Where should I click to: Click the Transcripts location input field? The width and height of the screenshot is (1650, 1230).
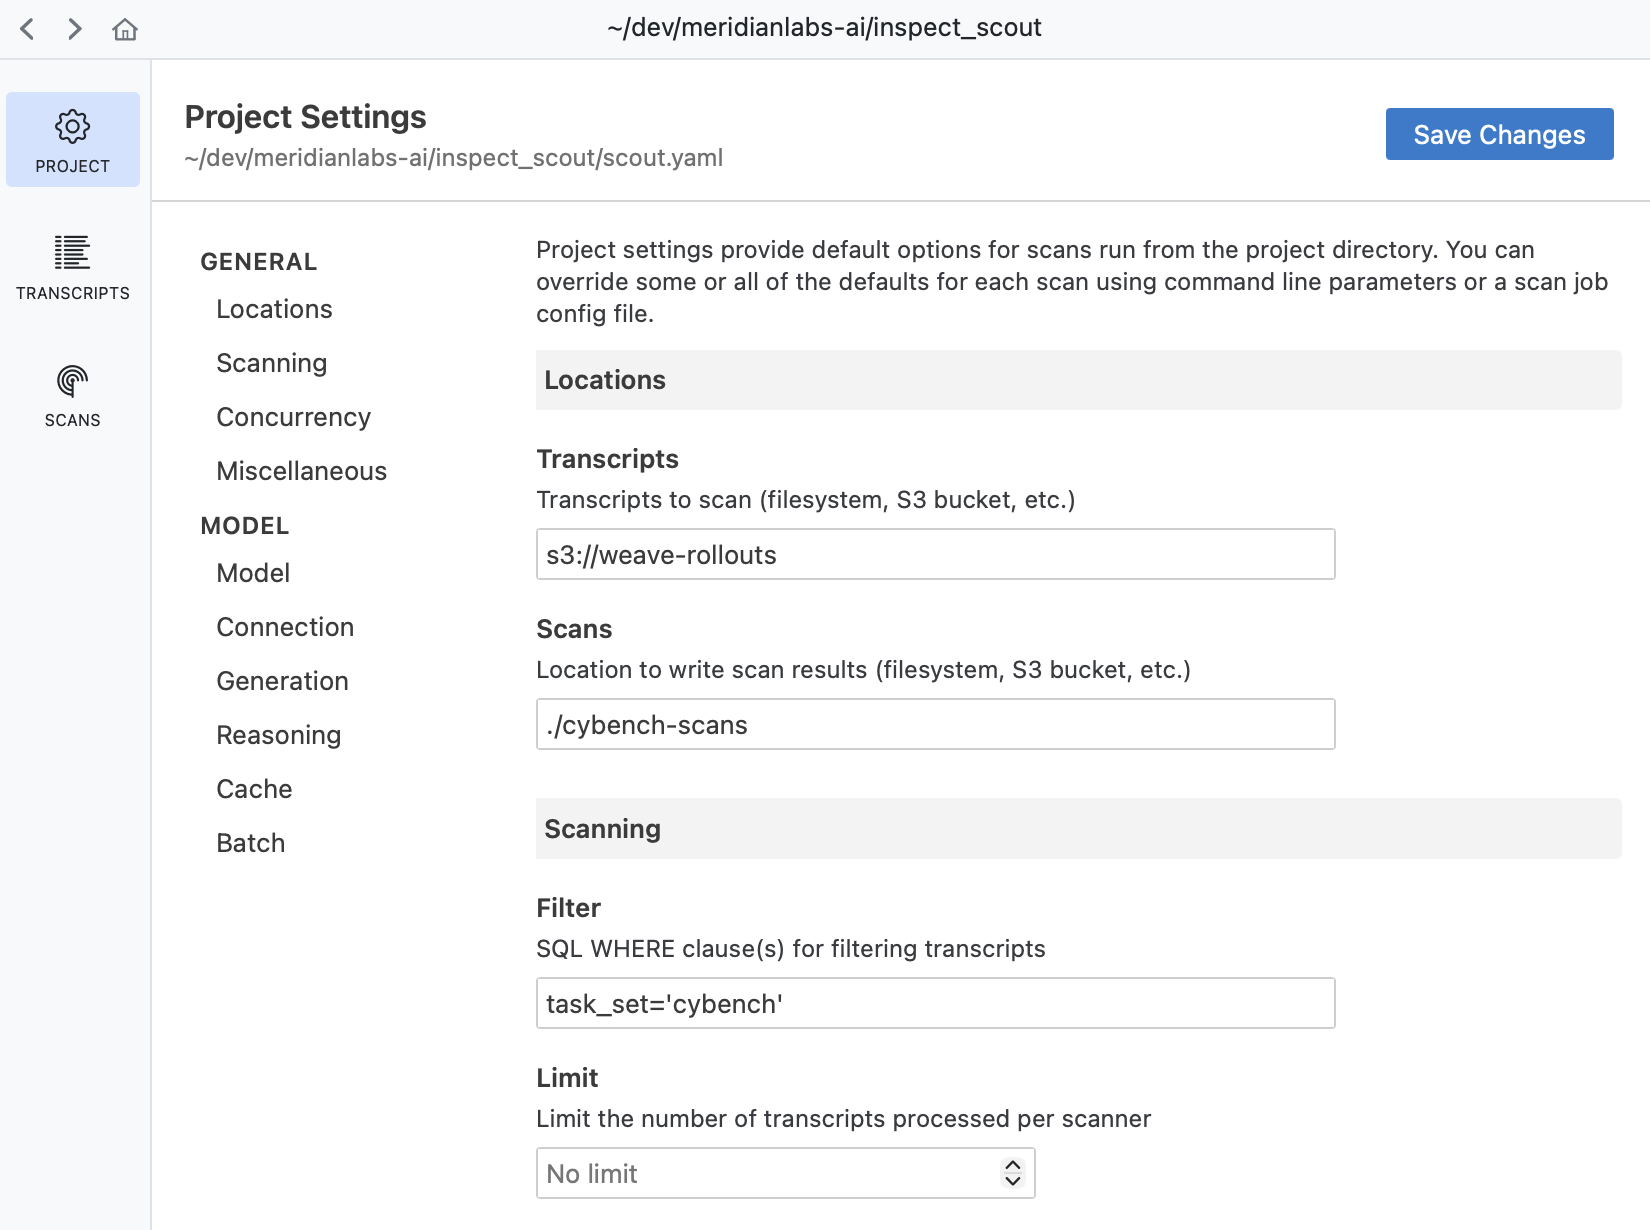tap(935, 554)
